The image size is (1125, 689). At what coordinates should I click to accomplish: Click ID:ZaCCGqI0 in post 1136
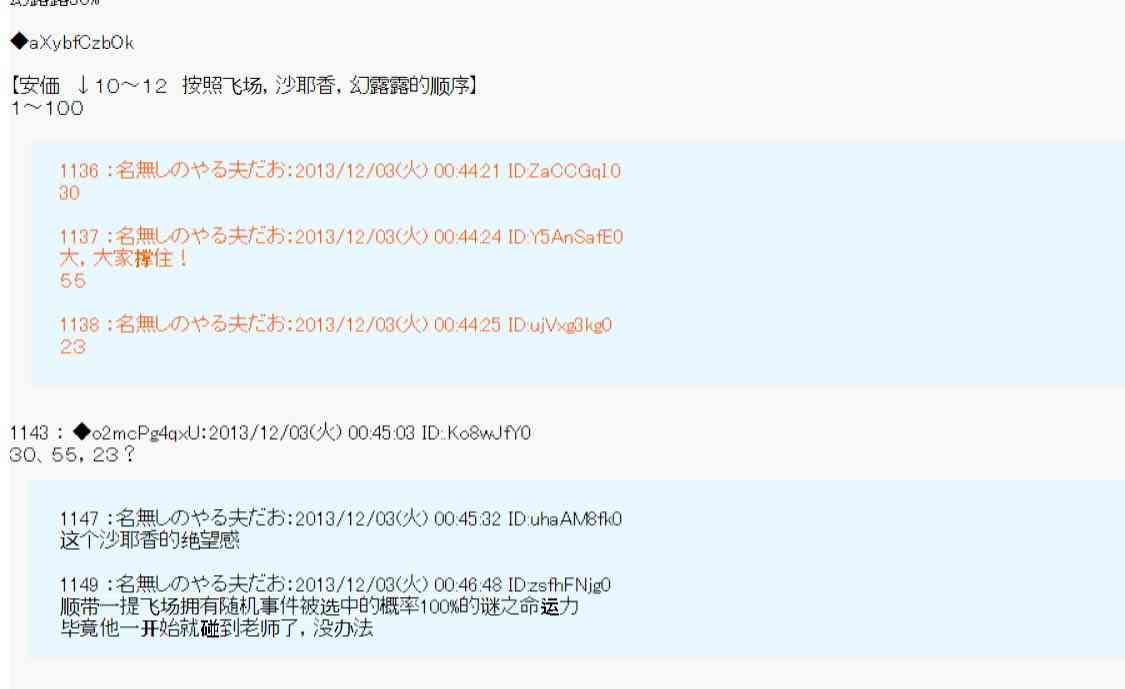point(564,171)
